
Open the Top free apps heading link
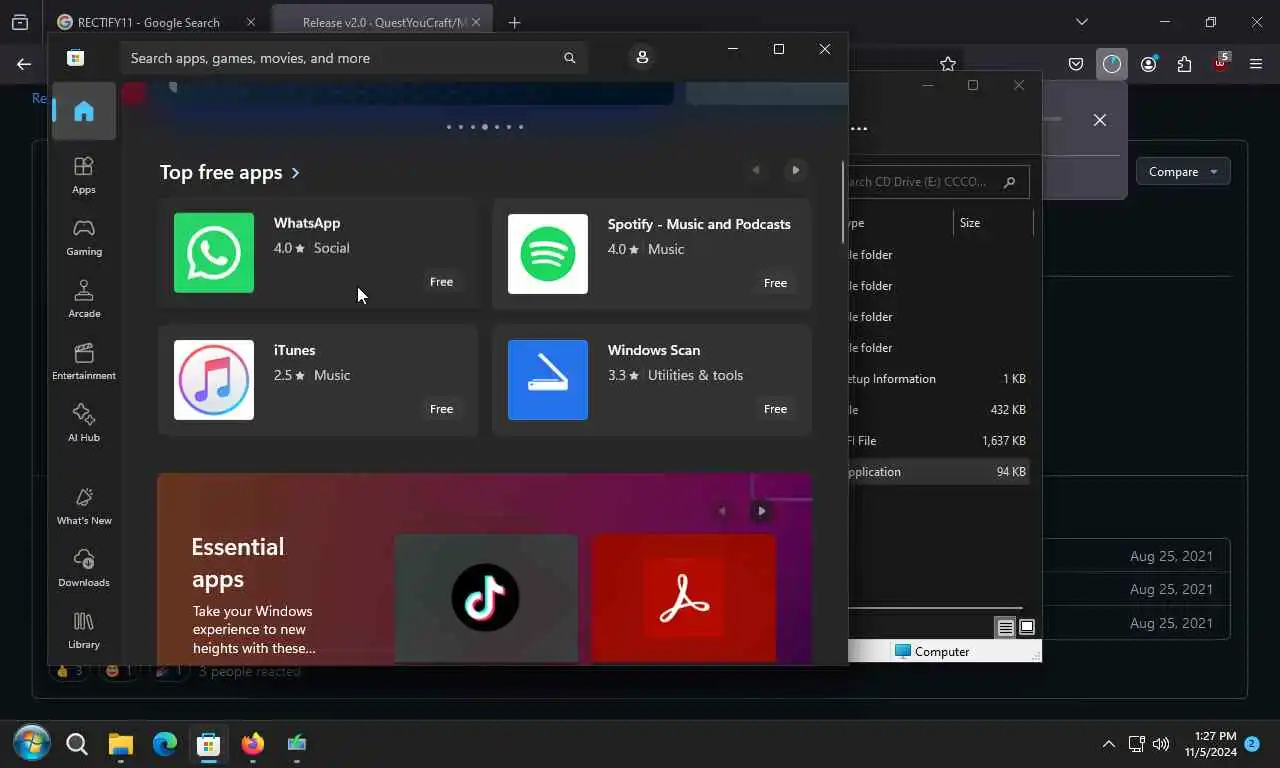[x=230, y=172]
